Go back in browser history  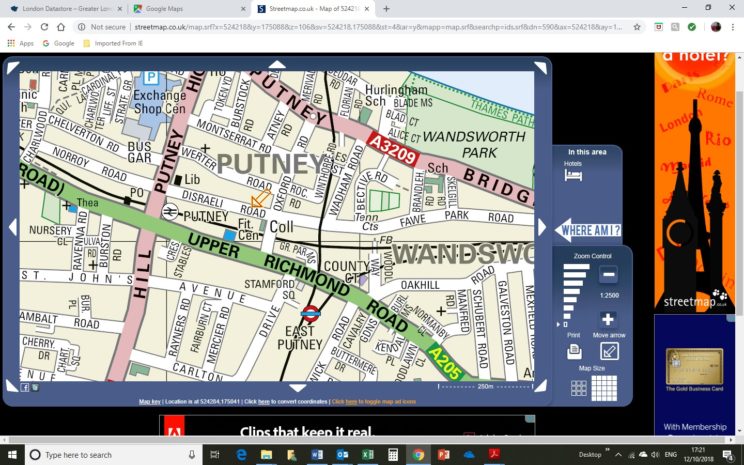click(x=11, y=27)
